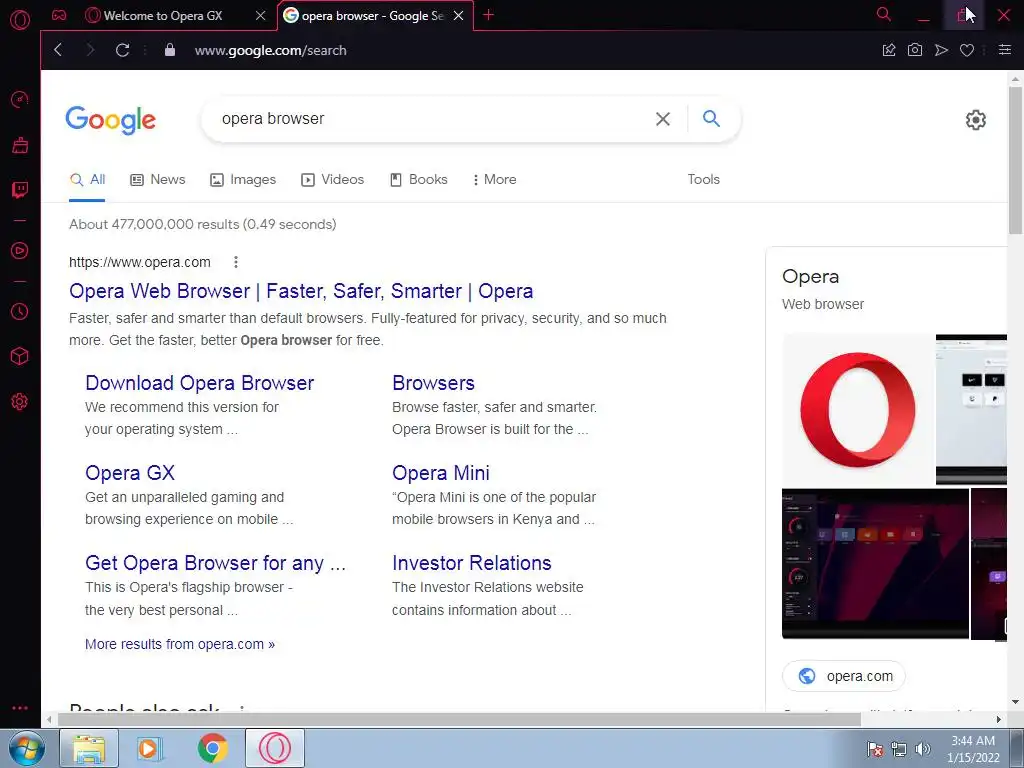
Task: Expand the More search filters menu
Action: [x=494, y=179]
